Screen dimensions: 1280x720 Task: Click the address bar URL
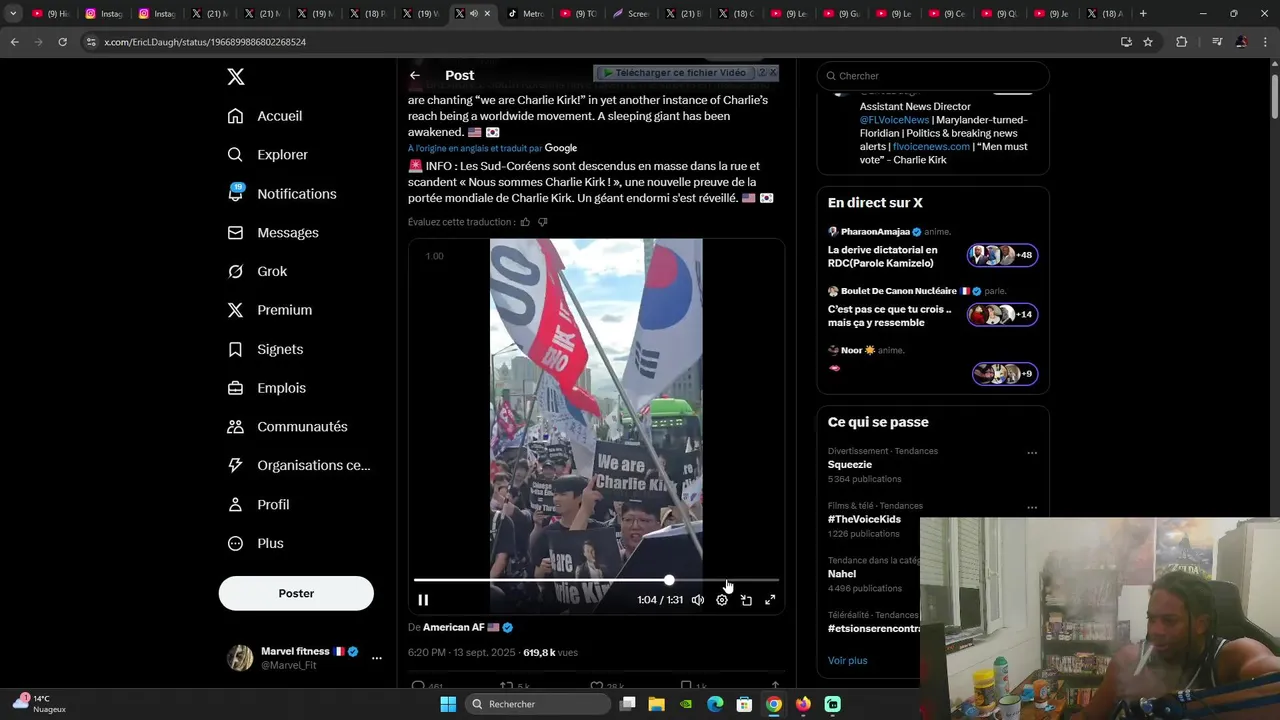pos(205,42)
